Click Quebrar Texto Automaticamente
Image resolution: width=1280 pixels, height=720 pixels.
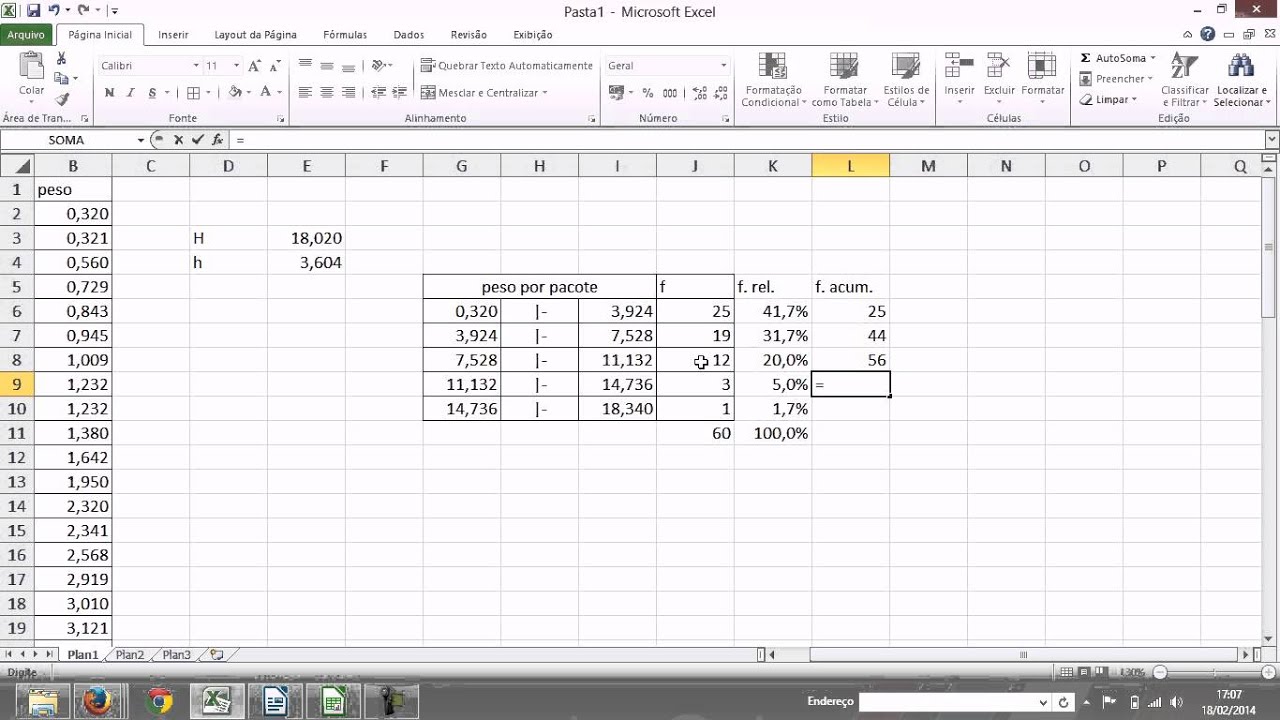(507, 65)
